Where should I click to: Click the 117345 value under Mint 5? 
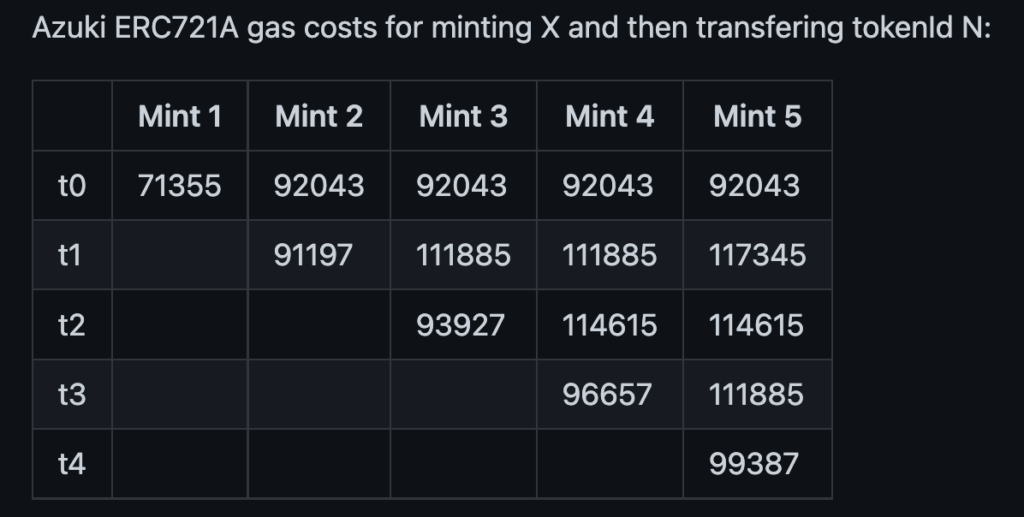[x=757, y=256]
